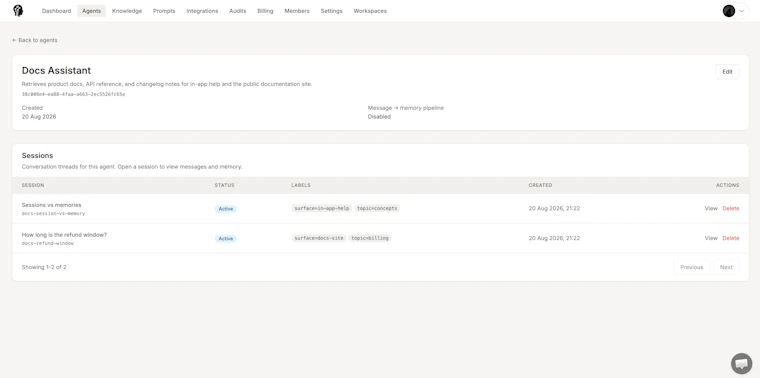
Task: Go to the Workspaces page
Action: 370,11
